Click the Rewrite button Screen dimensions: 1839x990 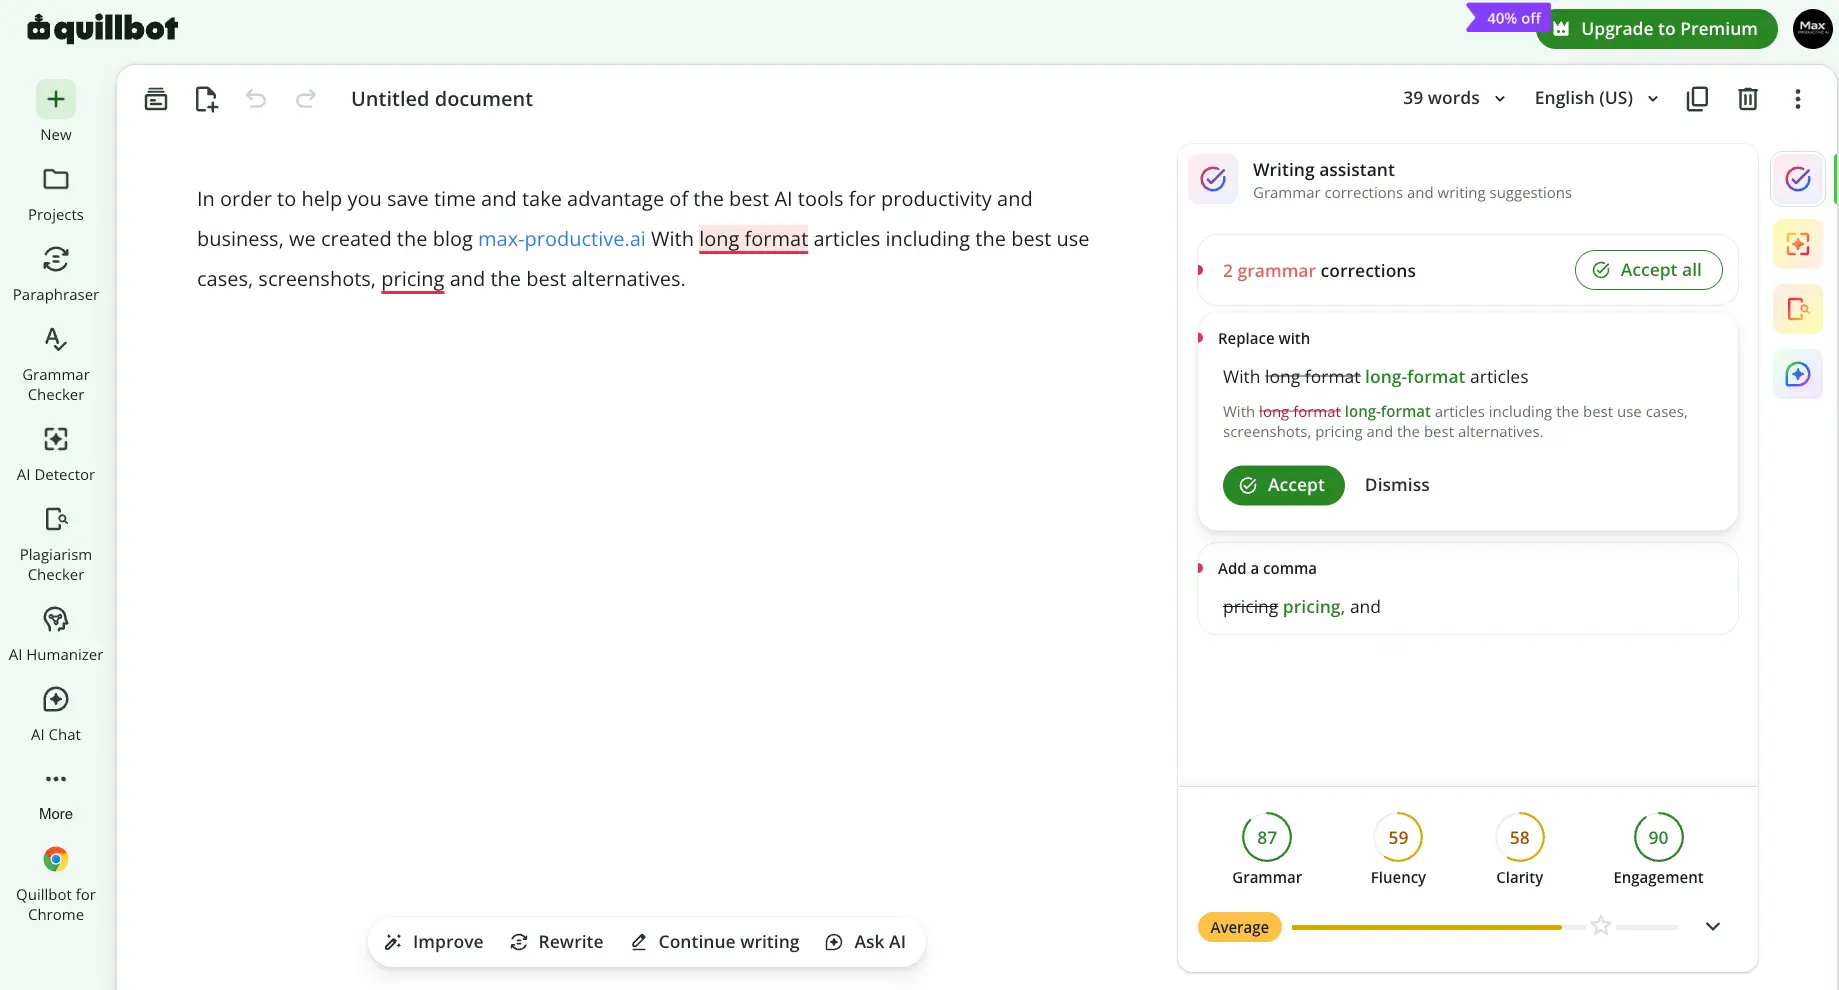tap(557, 942)
